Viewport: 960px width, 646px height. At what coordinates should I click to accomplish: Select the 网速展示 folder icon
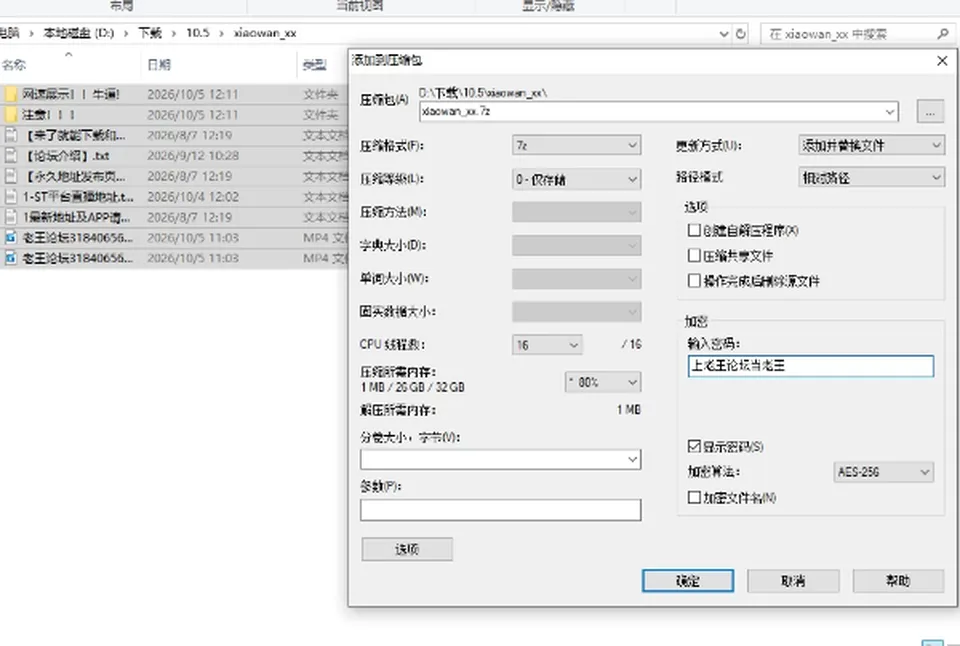pyautogui.click(x=10, y=94)
